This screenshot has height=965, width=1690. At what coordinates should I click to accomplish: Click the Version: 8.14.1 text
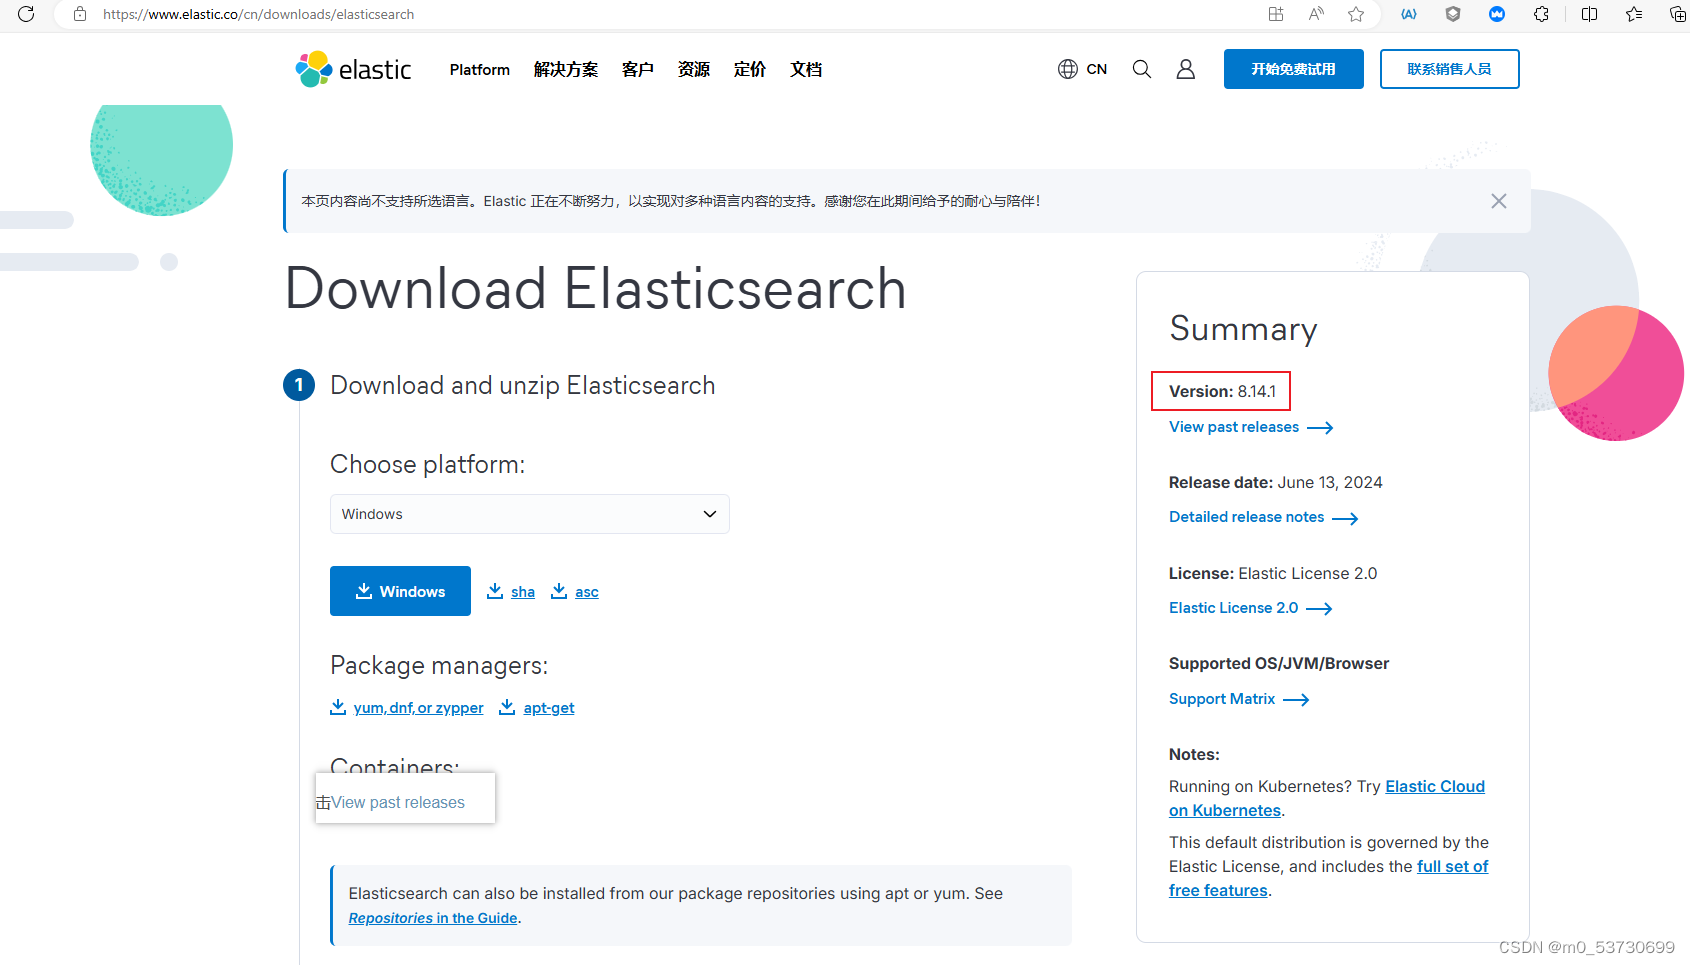pyautogui.click(x=1222, y=391)
